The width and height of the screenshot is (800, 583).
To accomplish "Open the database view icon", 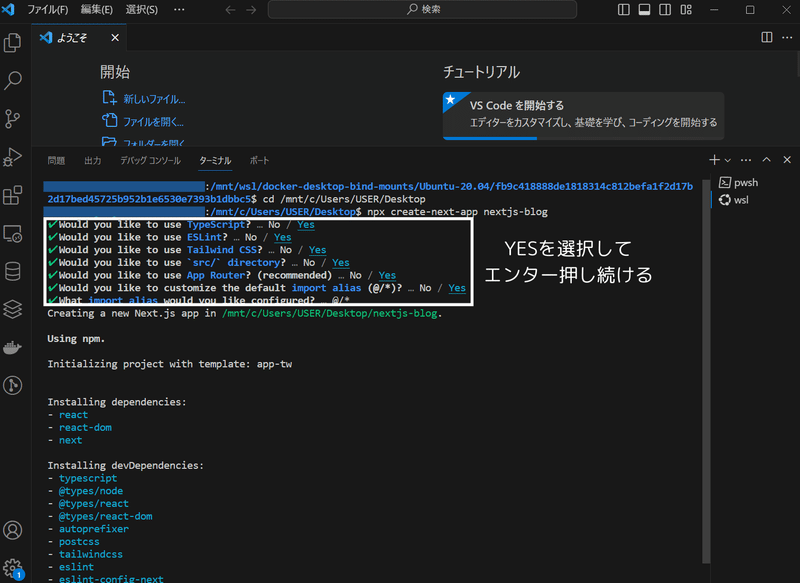I will (13, 271).
